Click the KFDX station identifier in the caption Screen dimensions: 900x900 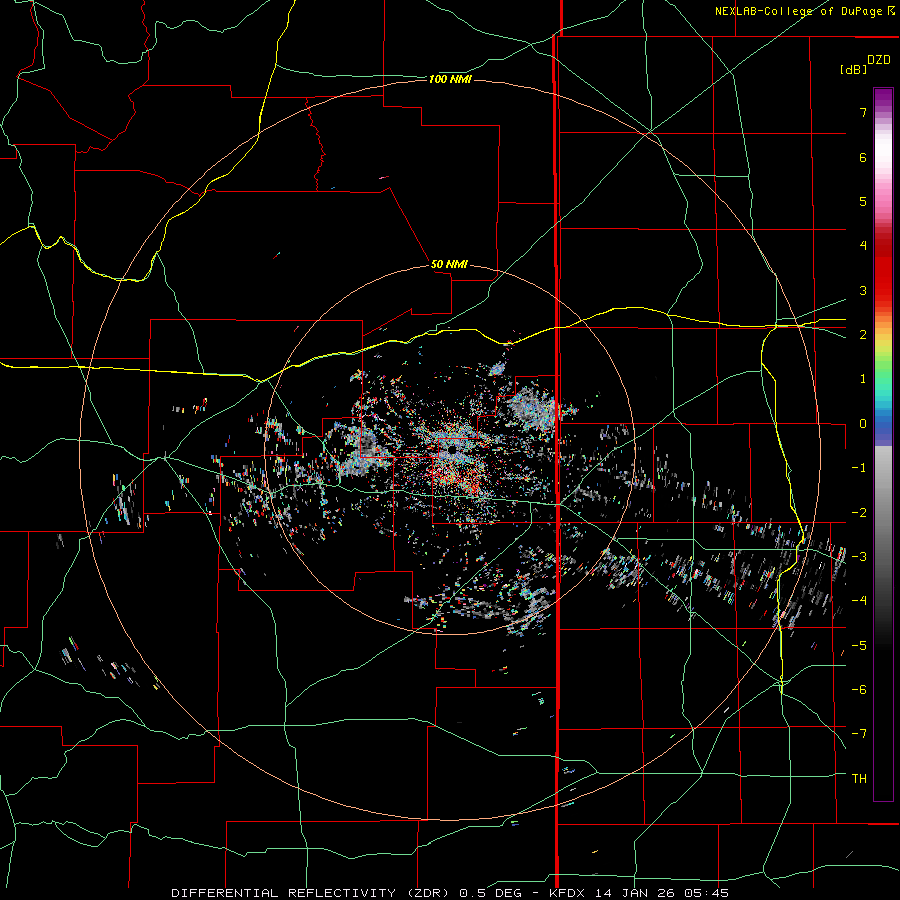(567, 893)
